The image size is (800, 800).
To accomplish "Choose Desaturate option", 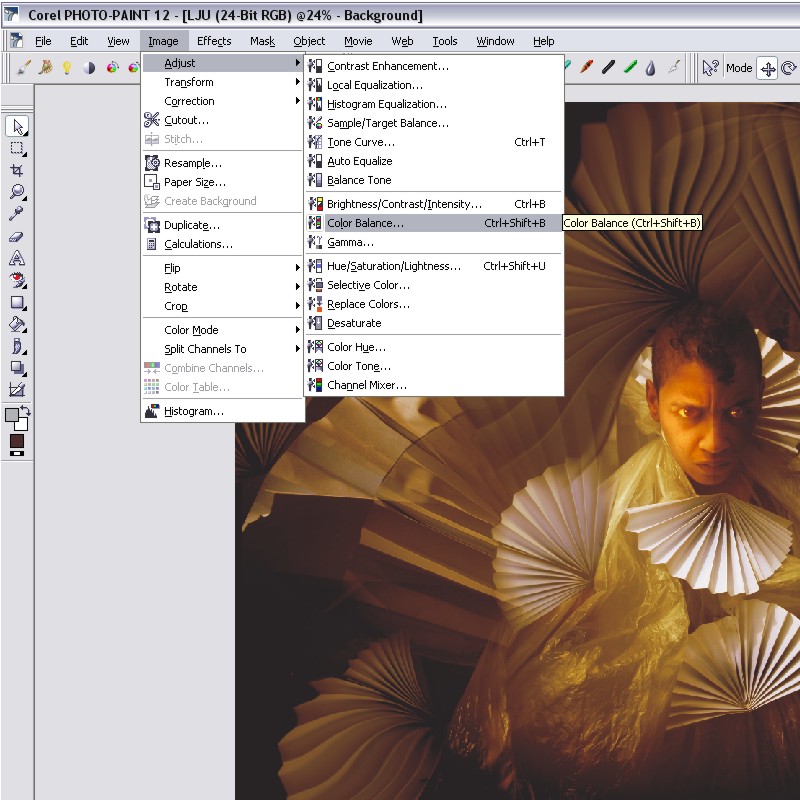I will tap(434, 323).
